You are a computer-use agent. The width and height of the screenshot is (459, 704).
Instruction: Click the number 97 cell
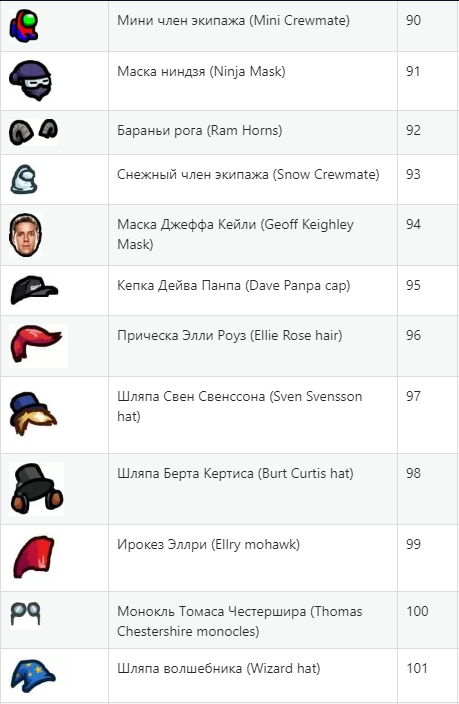[x=428, y=415]
